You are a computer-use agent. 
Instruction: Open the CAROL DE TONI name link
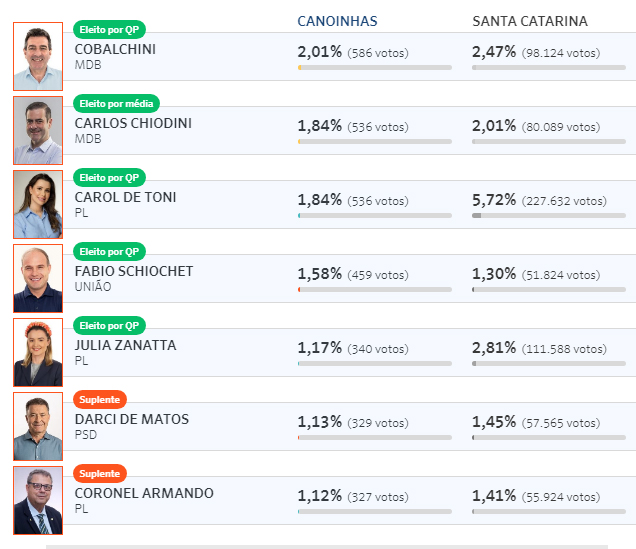tap(125, 197)
